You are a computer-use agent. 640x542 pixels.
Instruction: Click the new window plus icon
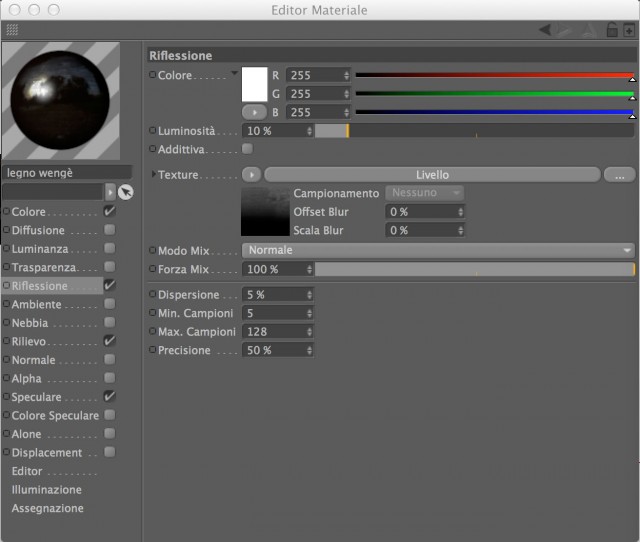[629, 30]
